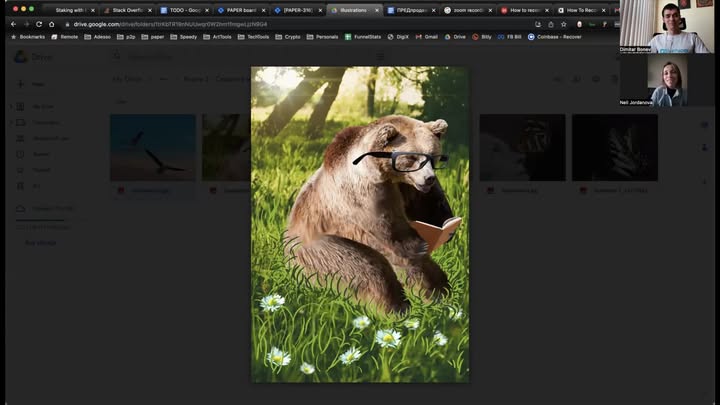
Task: Open the last striped dark thumbnail
Action: 615,147
